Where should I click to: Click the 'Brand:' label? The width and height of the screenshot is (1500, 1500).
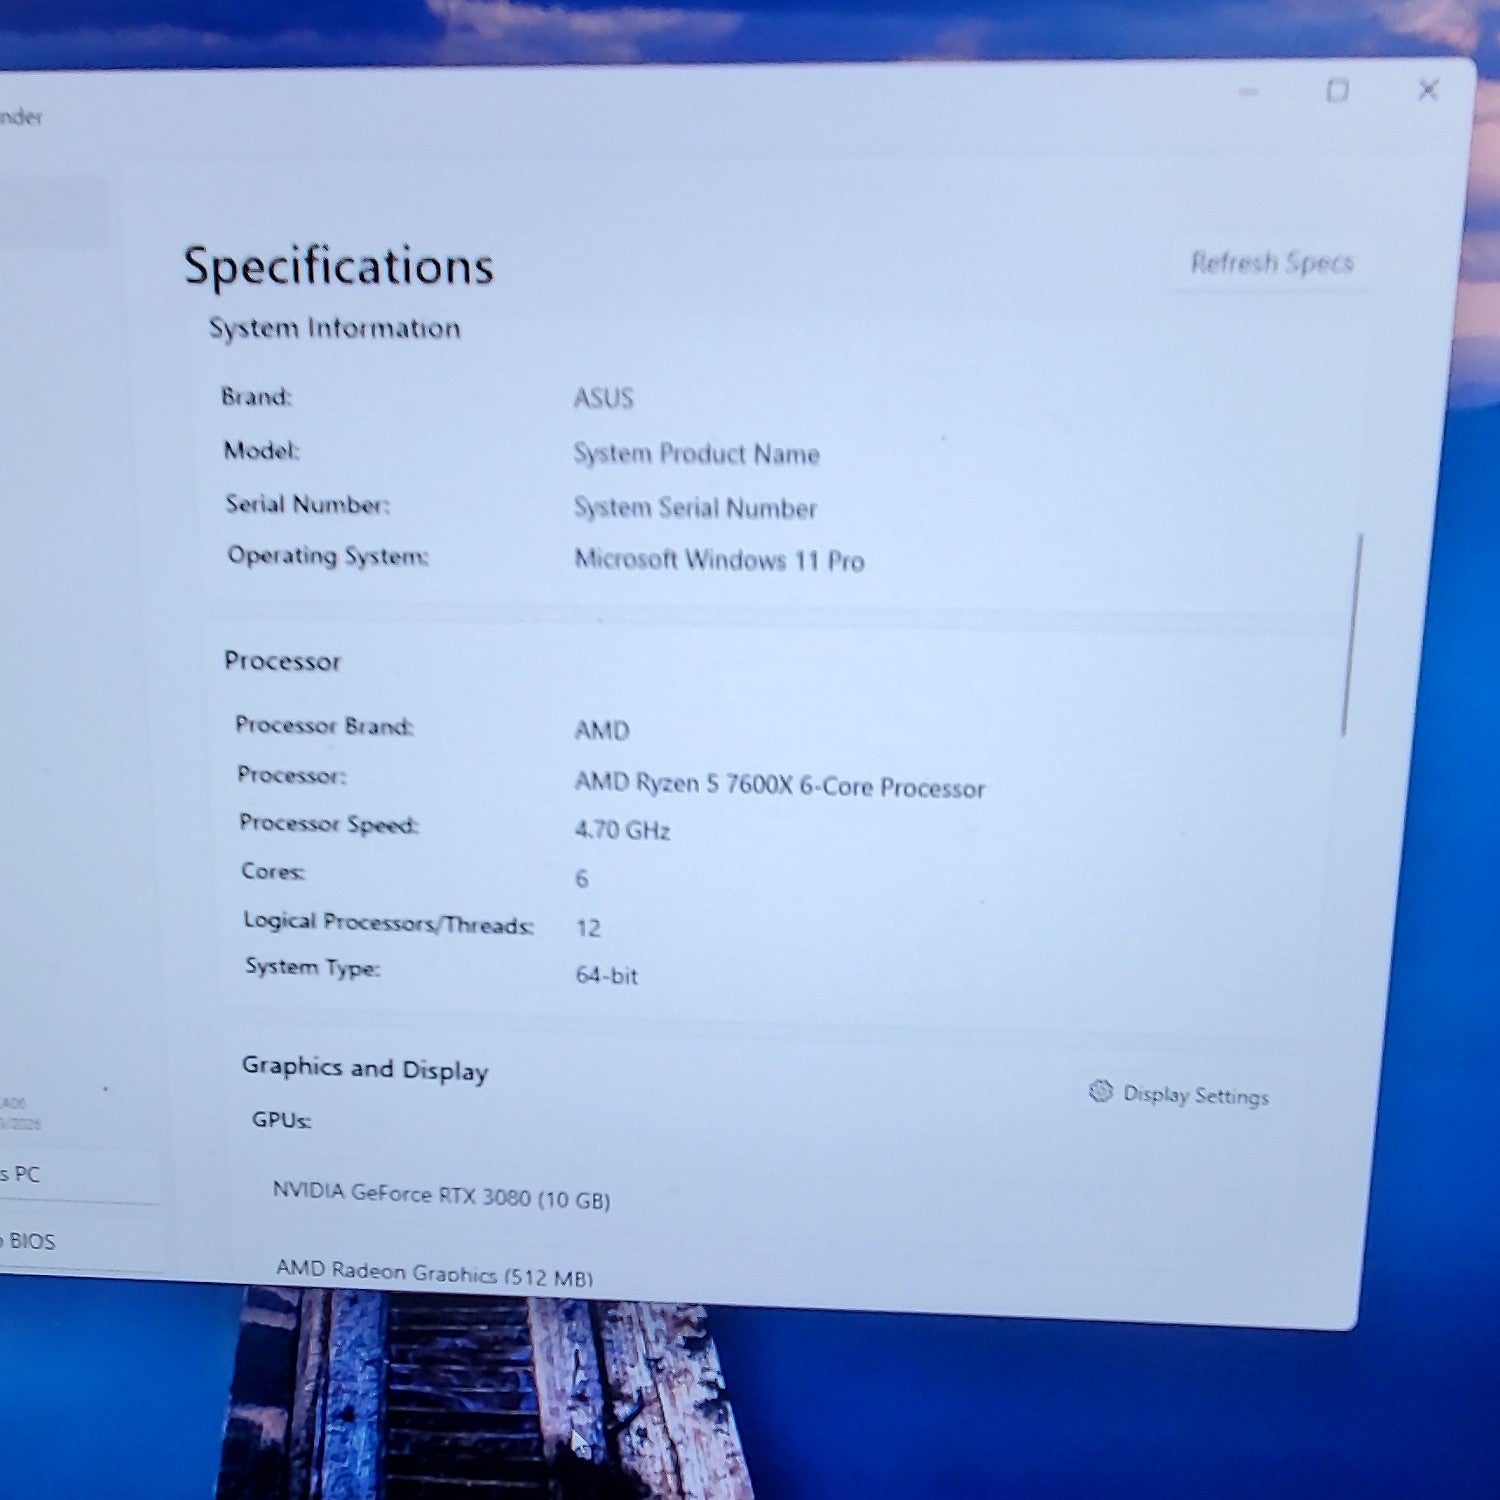[256, 397]
